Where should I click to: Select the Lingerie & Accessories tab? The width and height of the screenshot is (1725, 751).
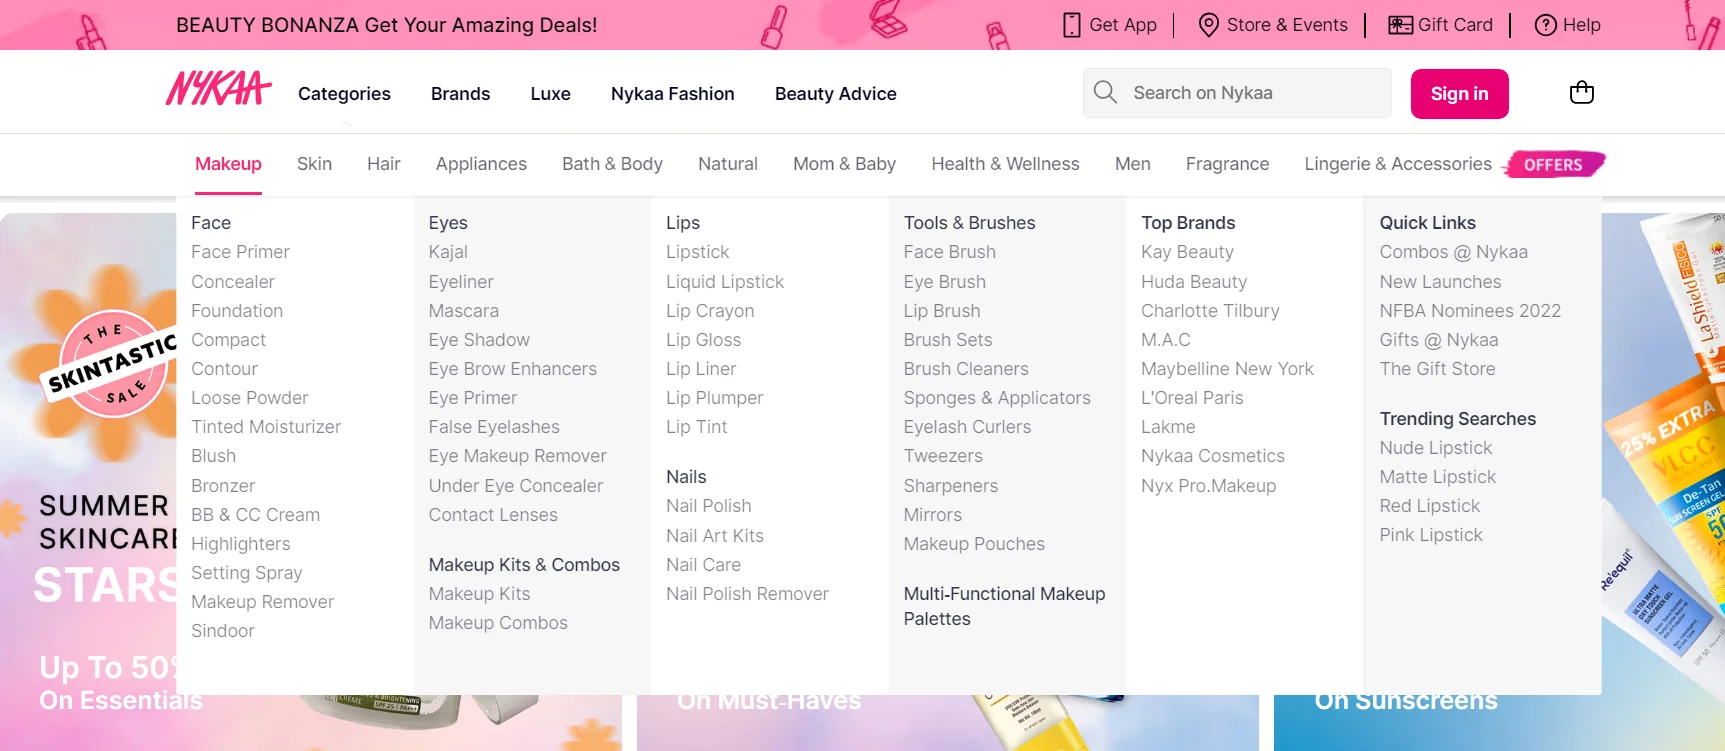point(1398,164)
